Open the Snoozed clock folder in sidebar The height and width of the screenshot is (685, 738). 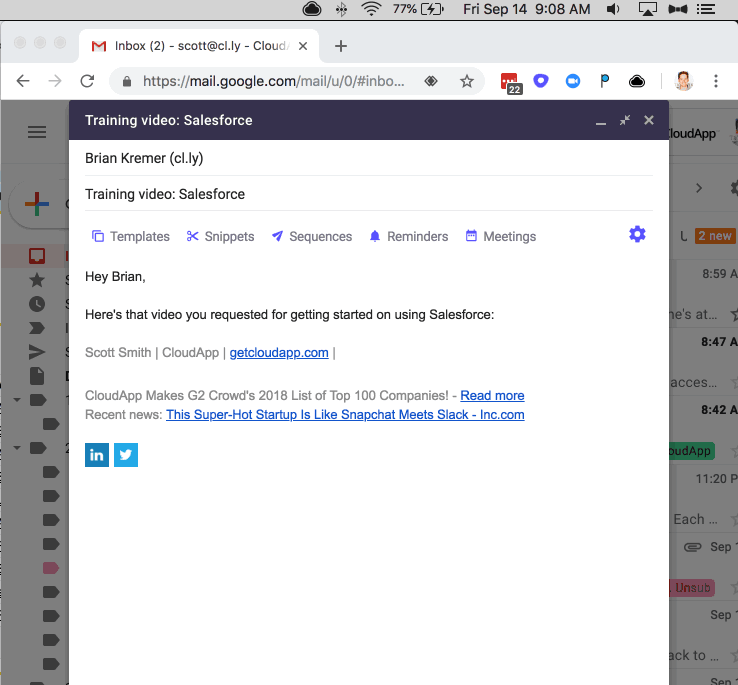(x=37, y=304)
